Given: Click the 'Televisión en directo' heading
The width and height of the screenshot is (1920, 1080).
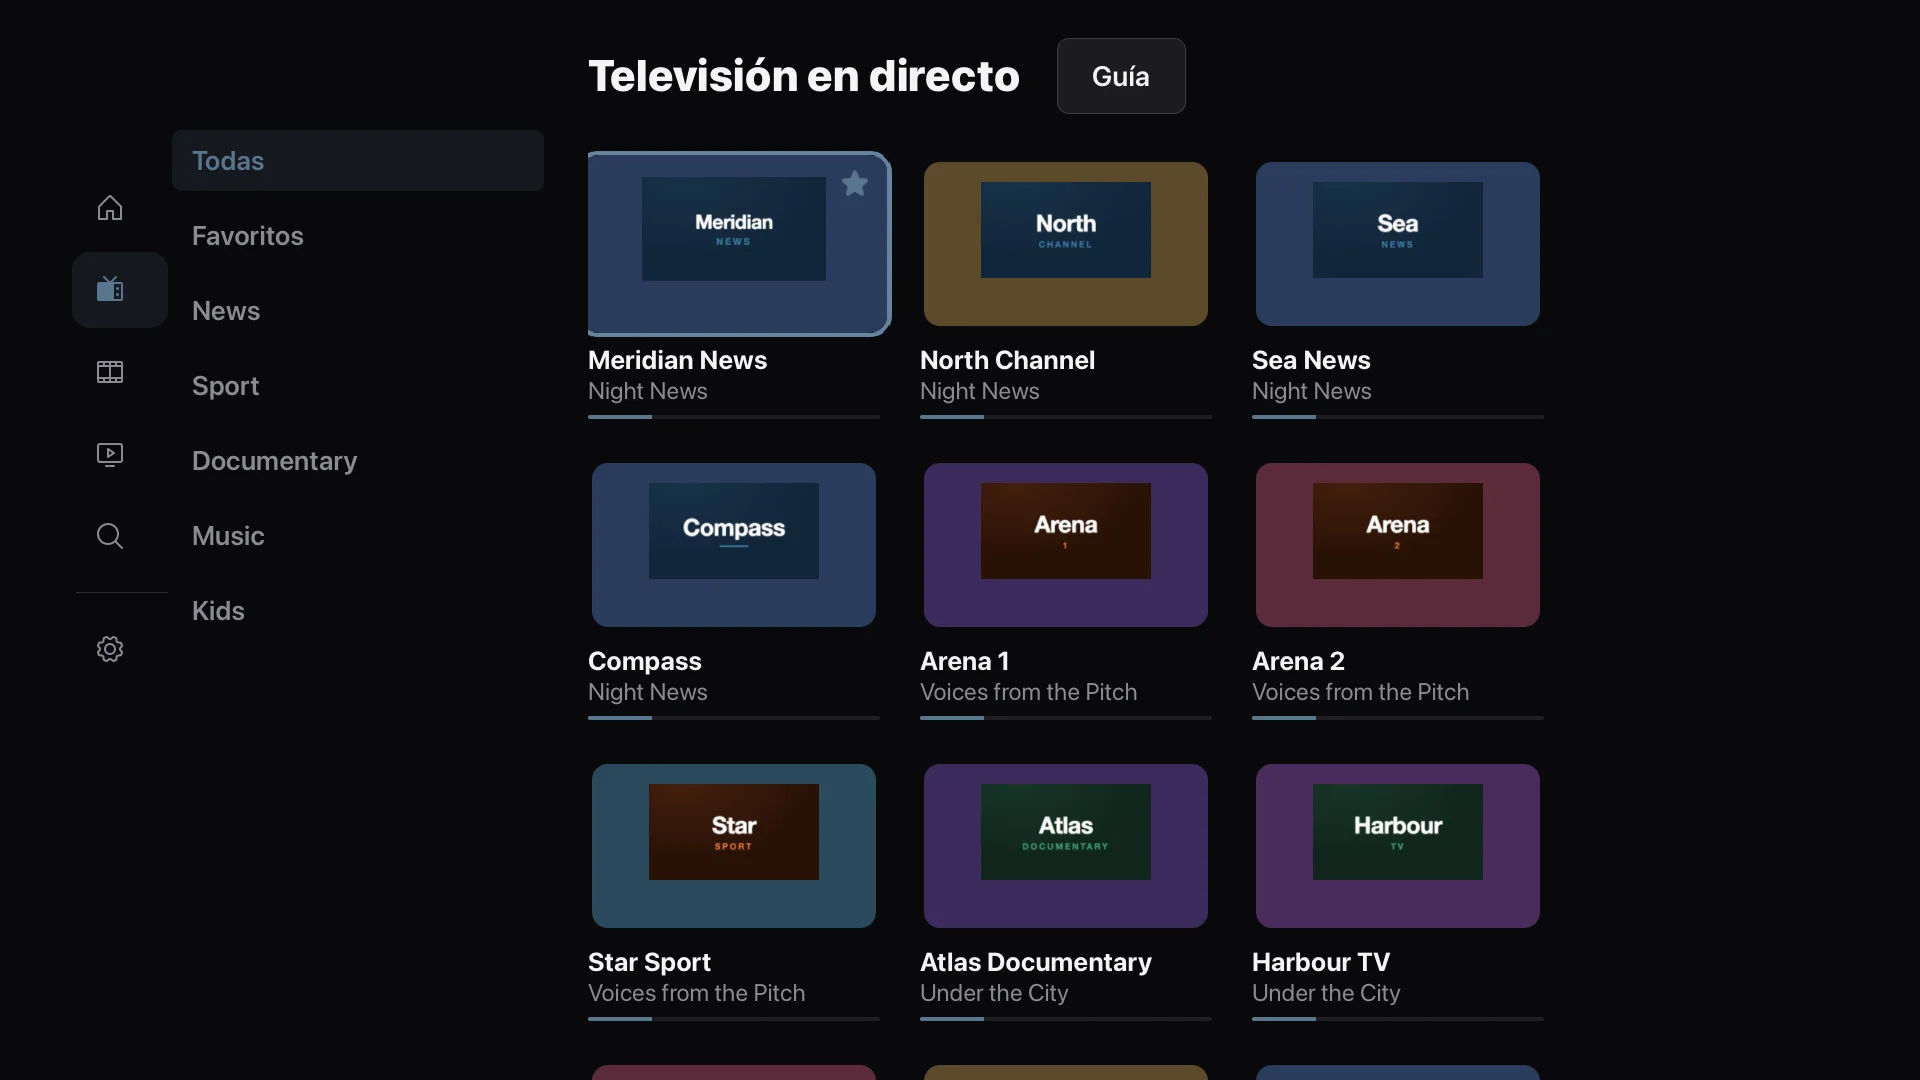Looking at the screenshot, I should (x=804, y=76).
